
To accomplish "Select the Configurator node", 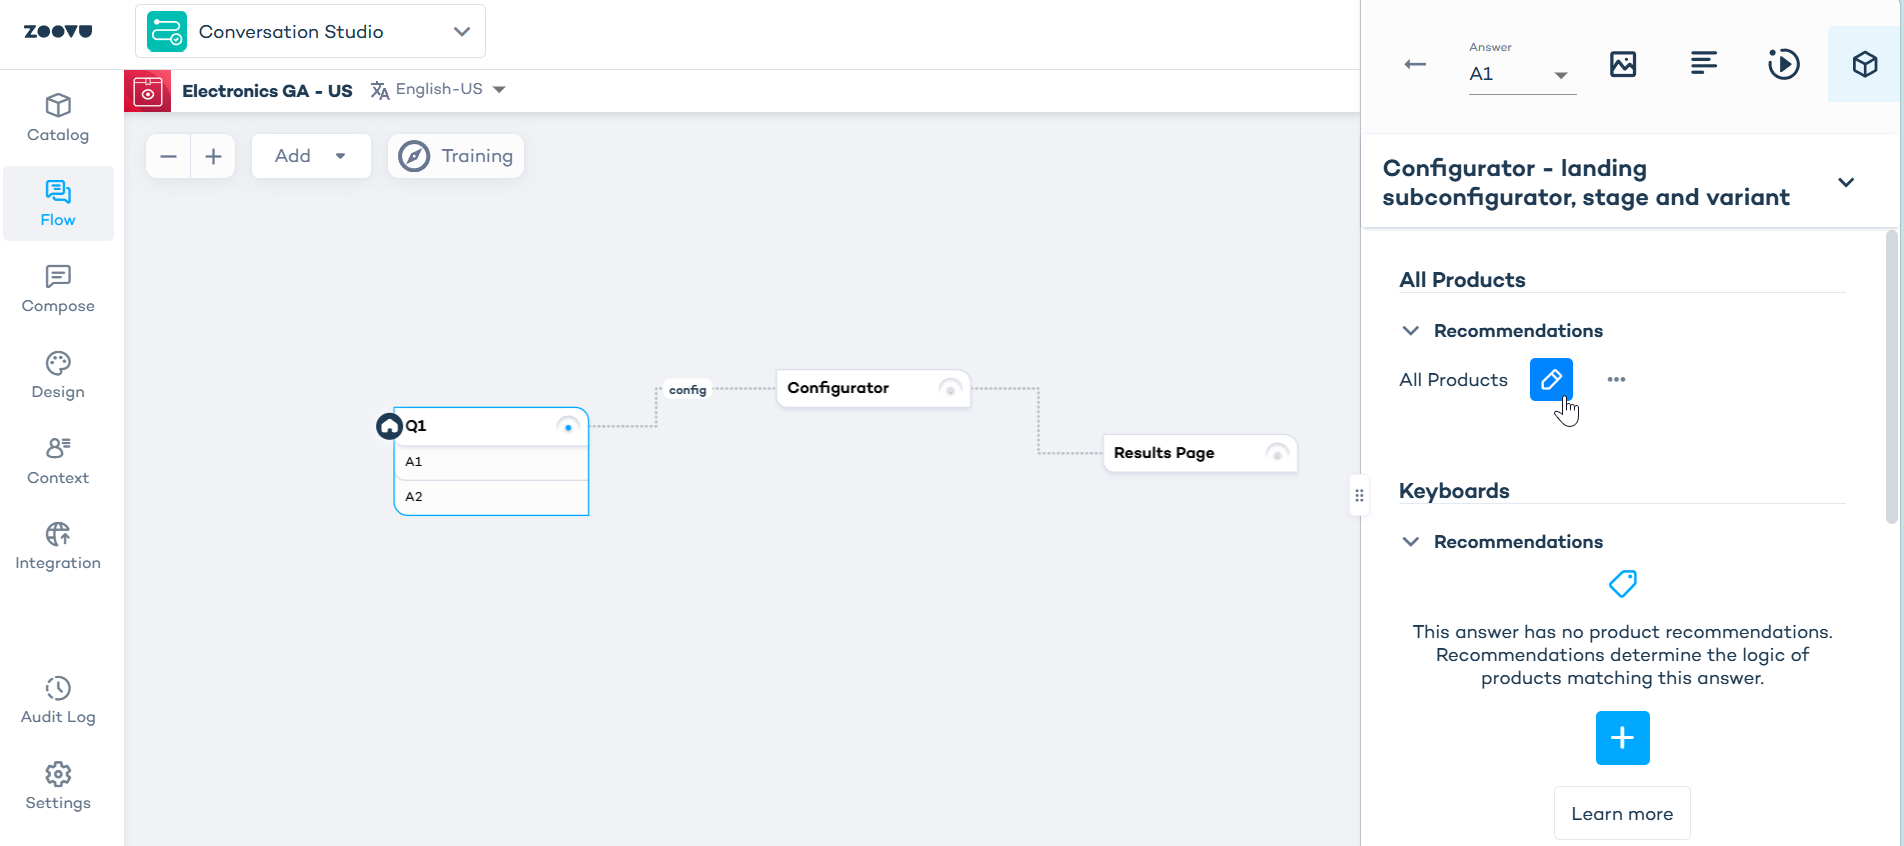I will 873,388.
